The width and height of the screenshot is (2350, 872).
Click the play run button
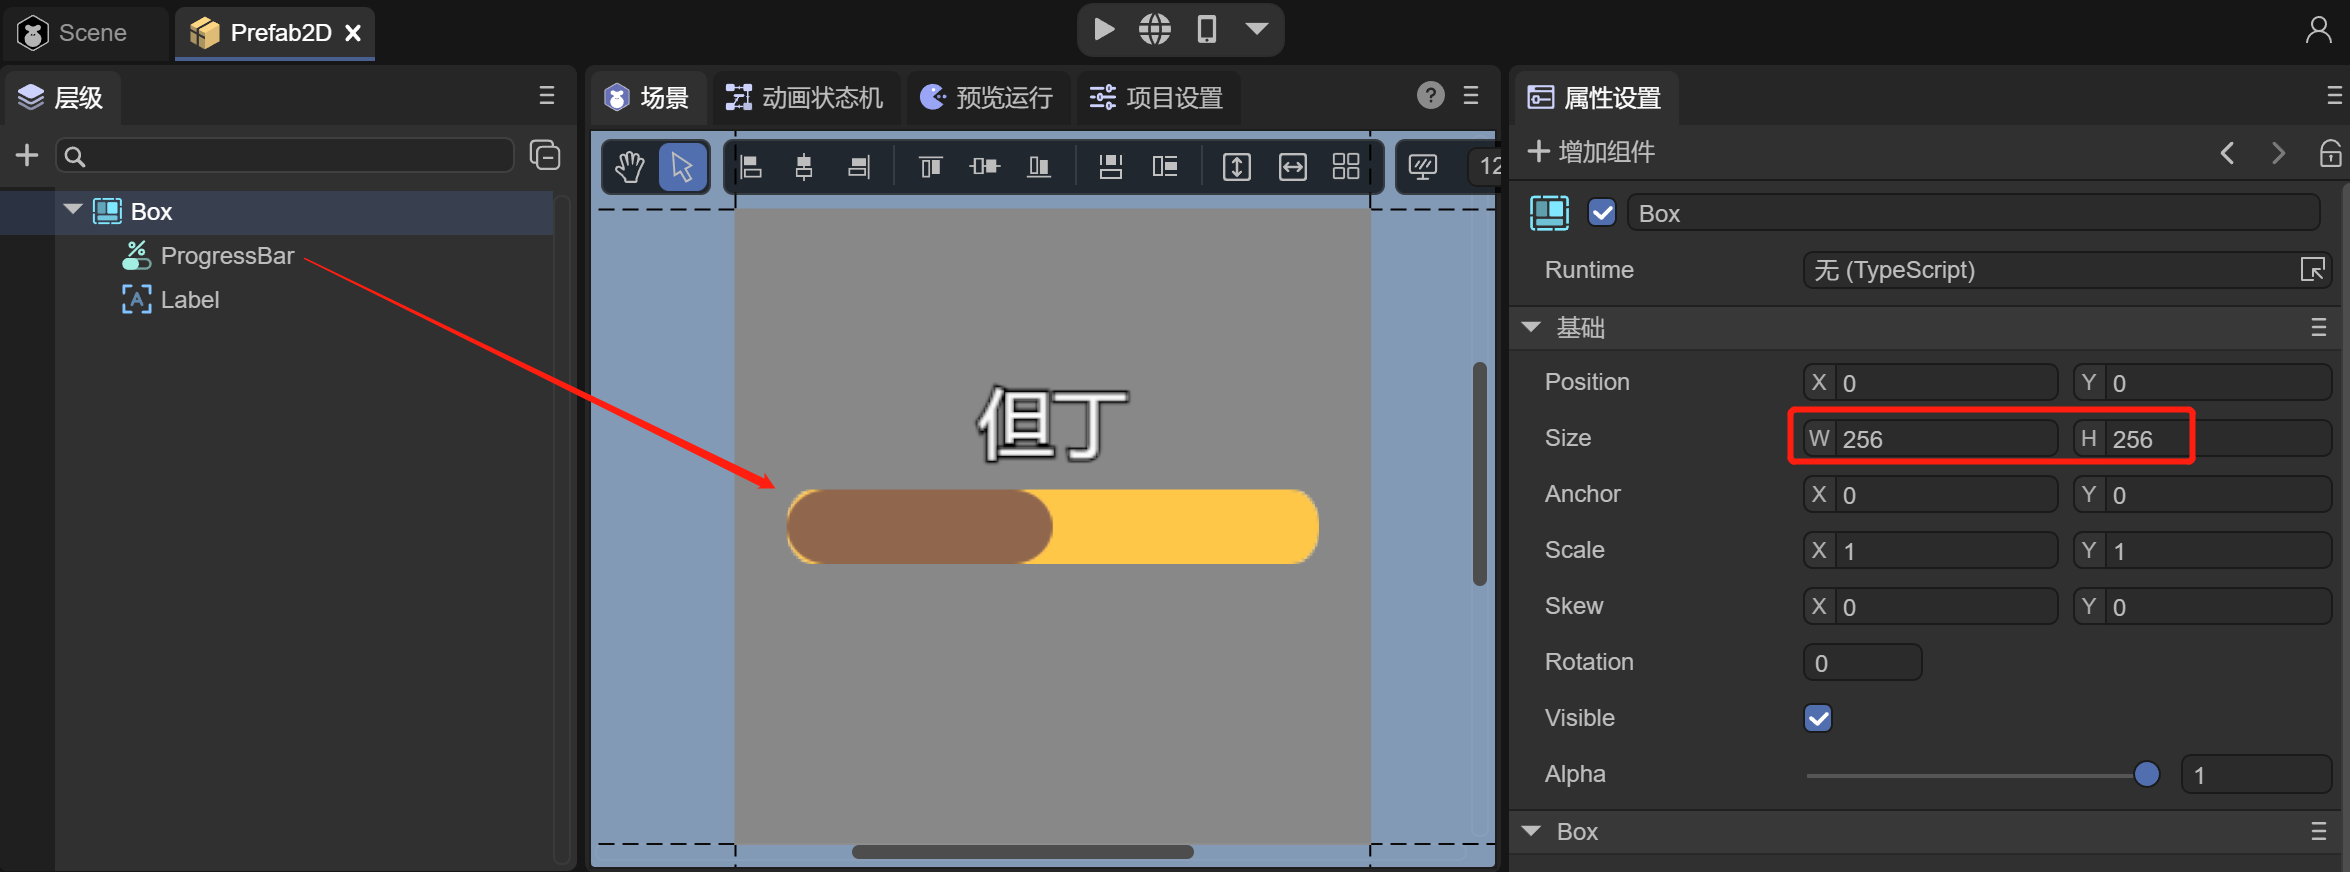click(1104, 29)
